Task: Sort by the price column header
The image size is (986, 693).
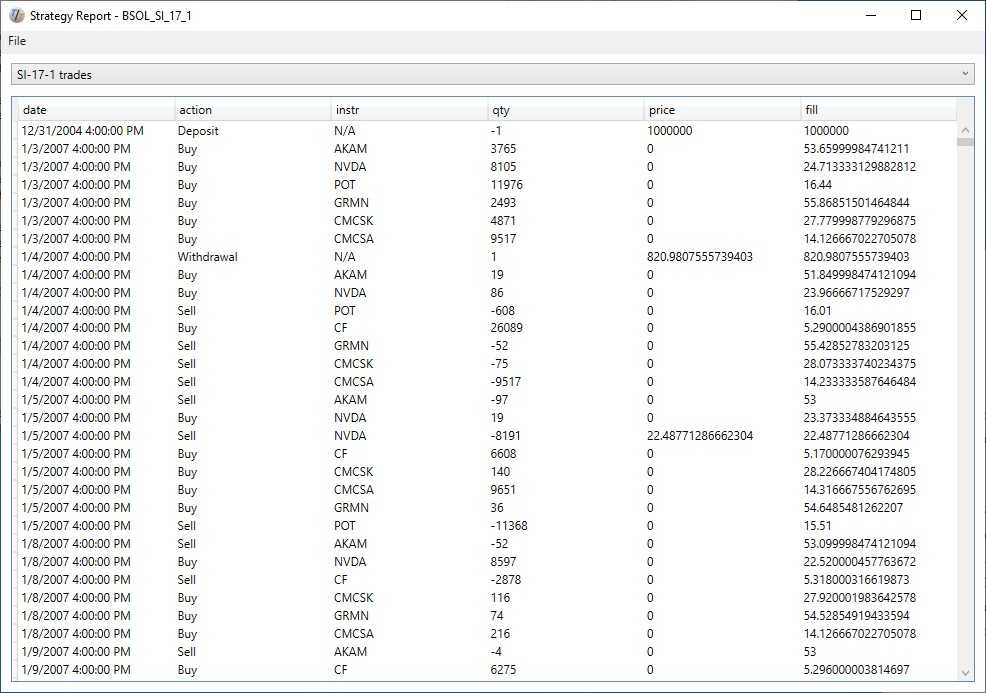Action: 722,110
